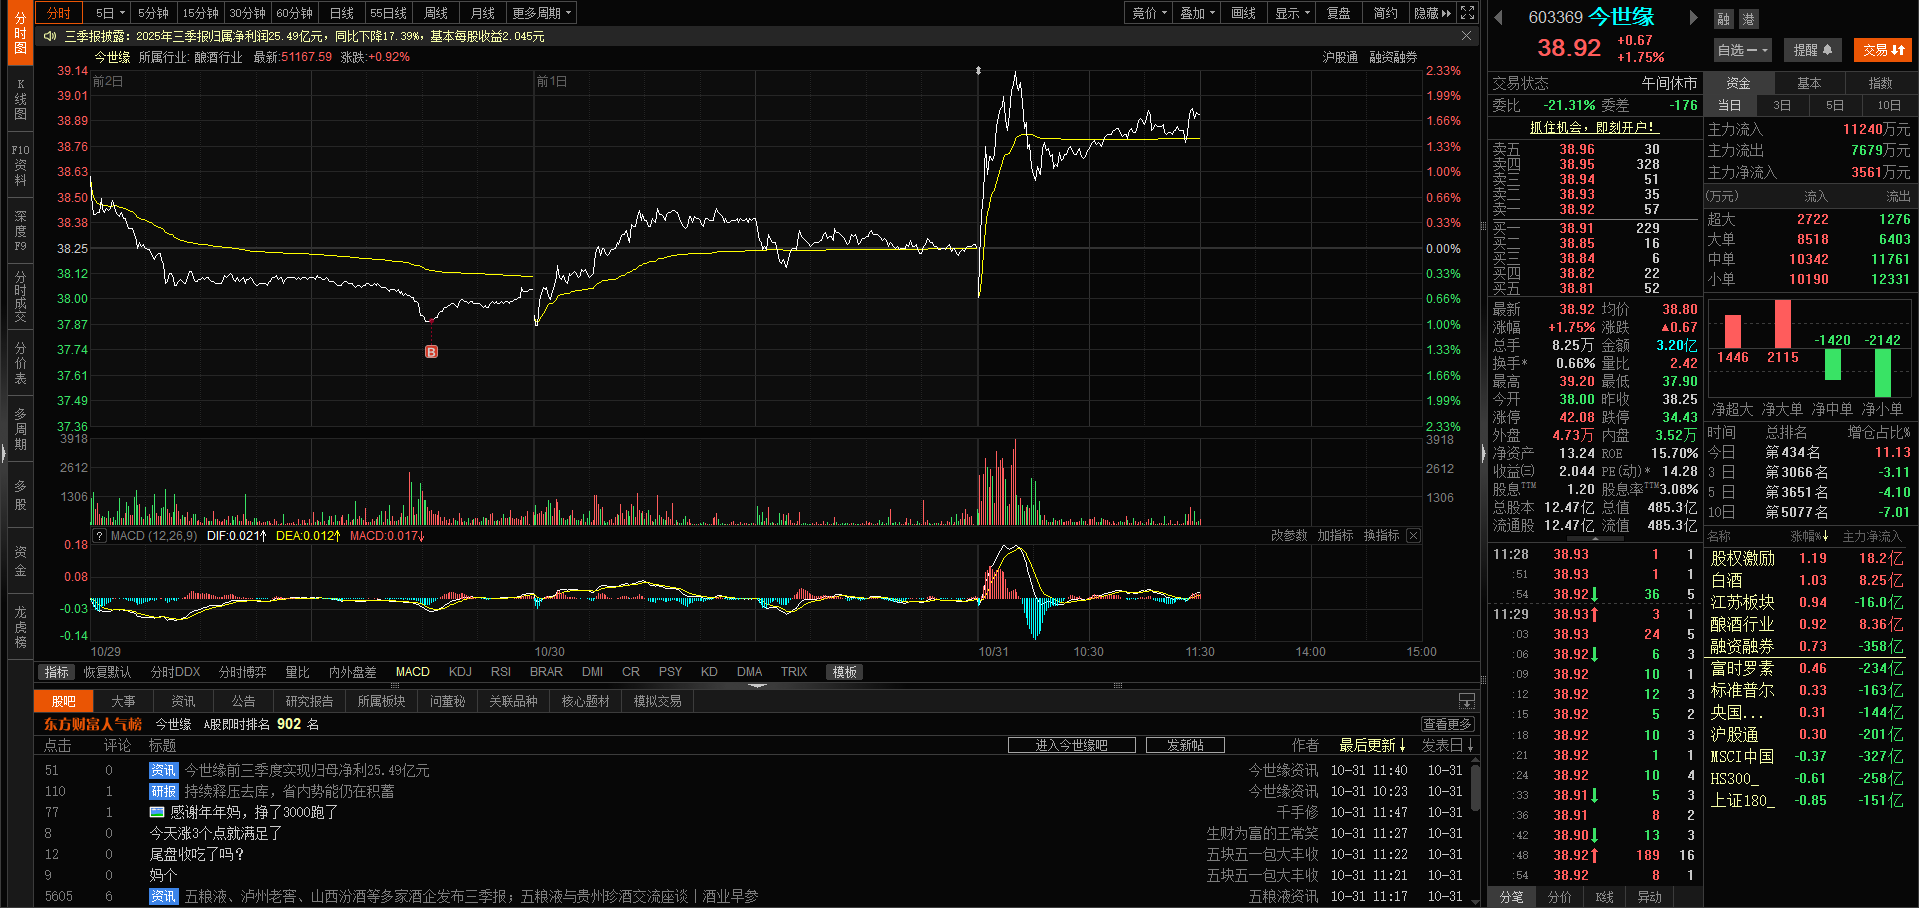Click the 恢复默认 button
The image size is (1919, 908).
107,672
